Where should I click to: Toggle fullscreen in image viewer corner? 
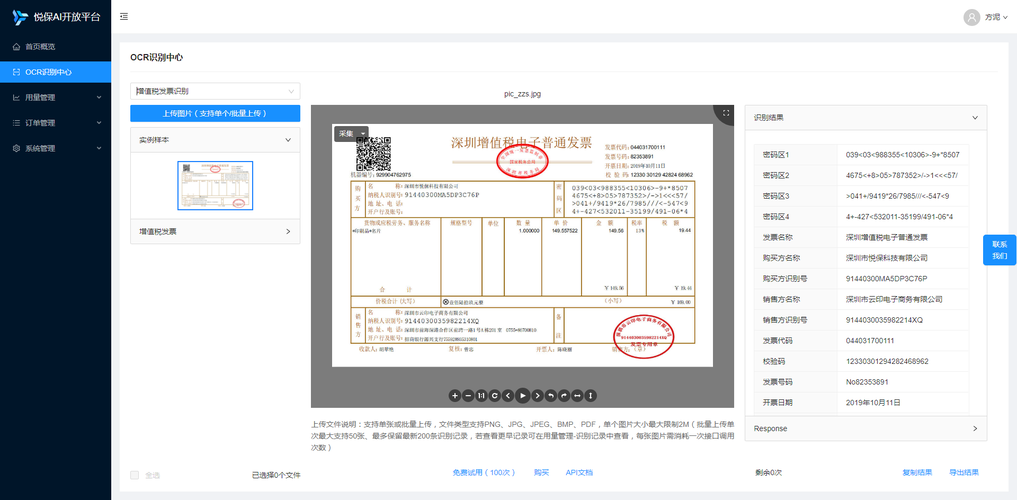726,113
